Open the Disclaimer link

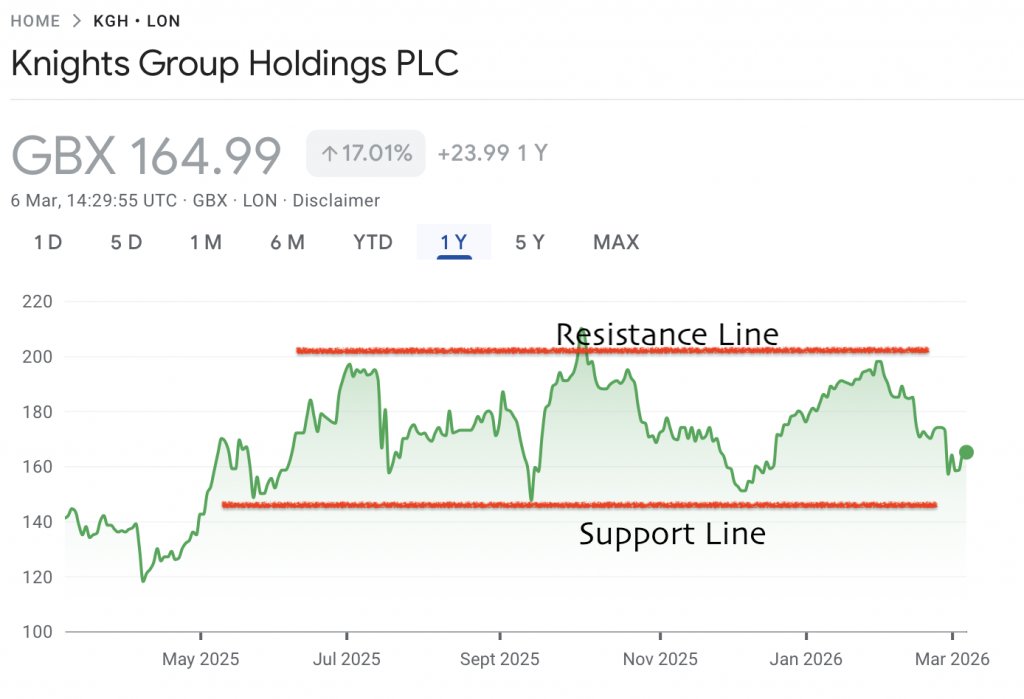pos(335,200)
